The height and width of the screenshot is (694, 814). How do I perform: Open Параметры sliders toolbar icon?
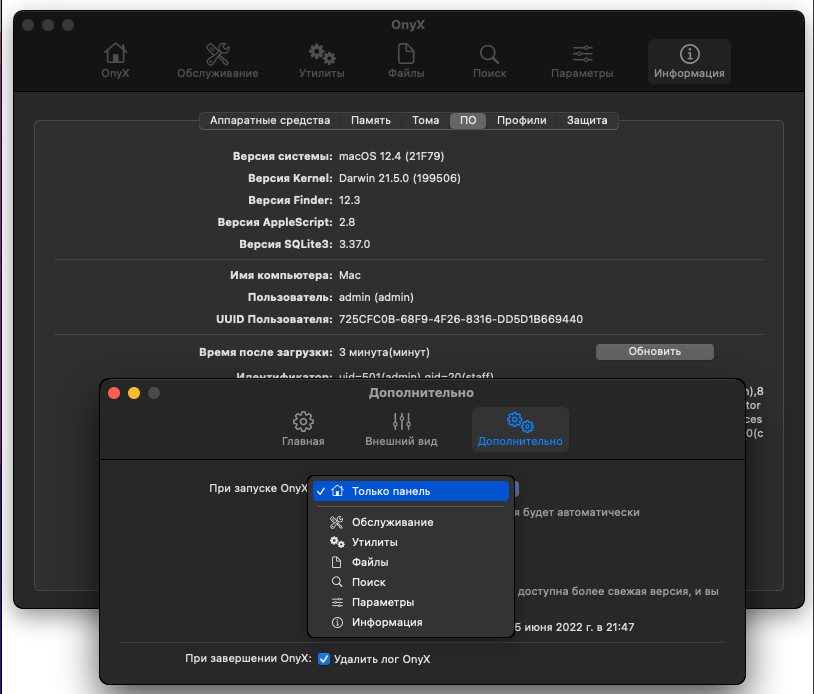pyautogui.click(x=582, y=61)
